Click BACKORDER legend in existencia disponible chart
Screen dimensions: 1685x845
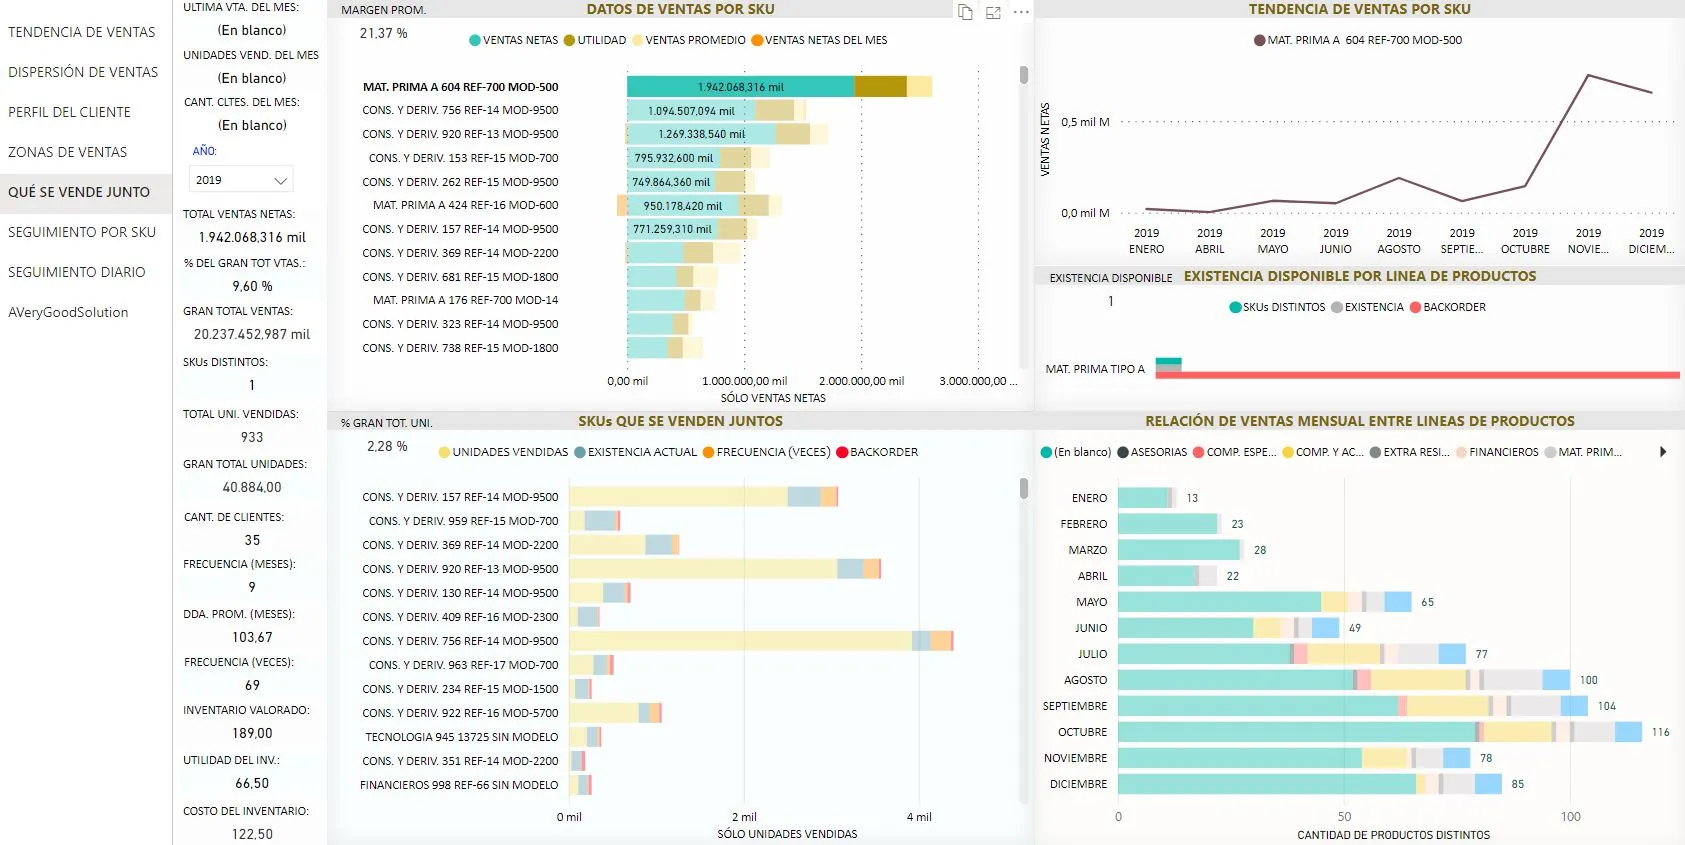(x=1447, y=307)
